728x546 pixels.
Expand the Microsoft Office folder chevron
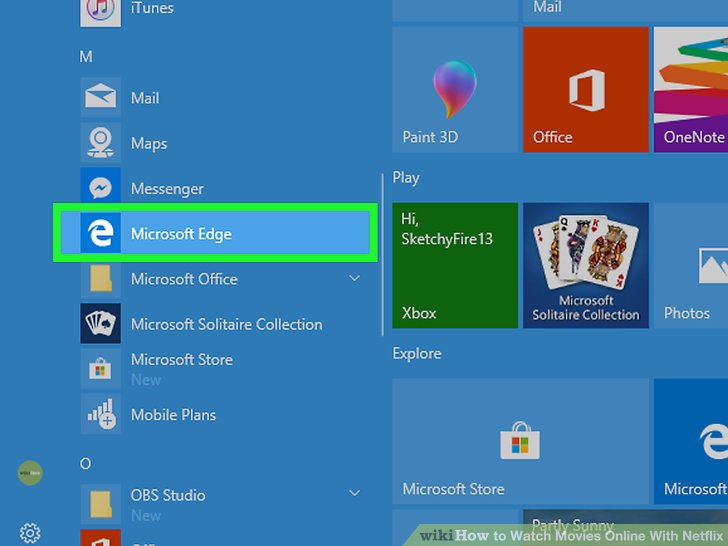pos(354,278)
